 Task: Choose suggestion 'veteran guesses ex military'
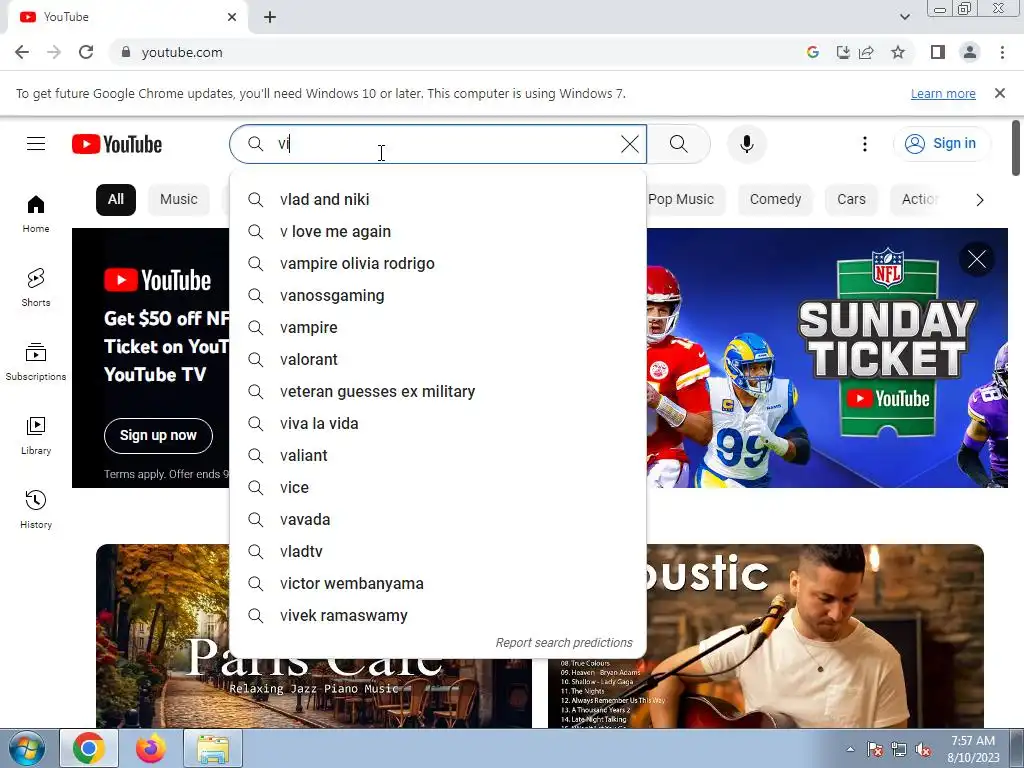coord(438,391)
